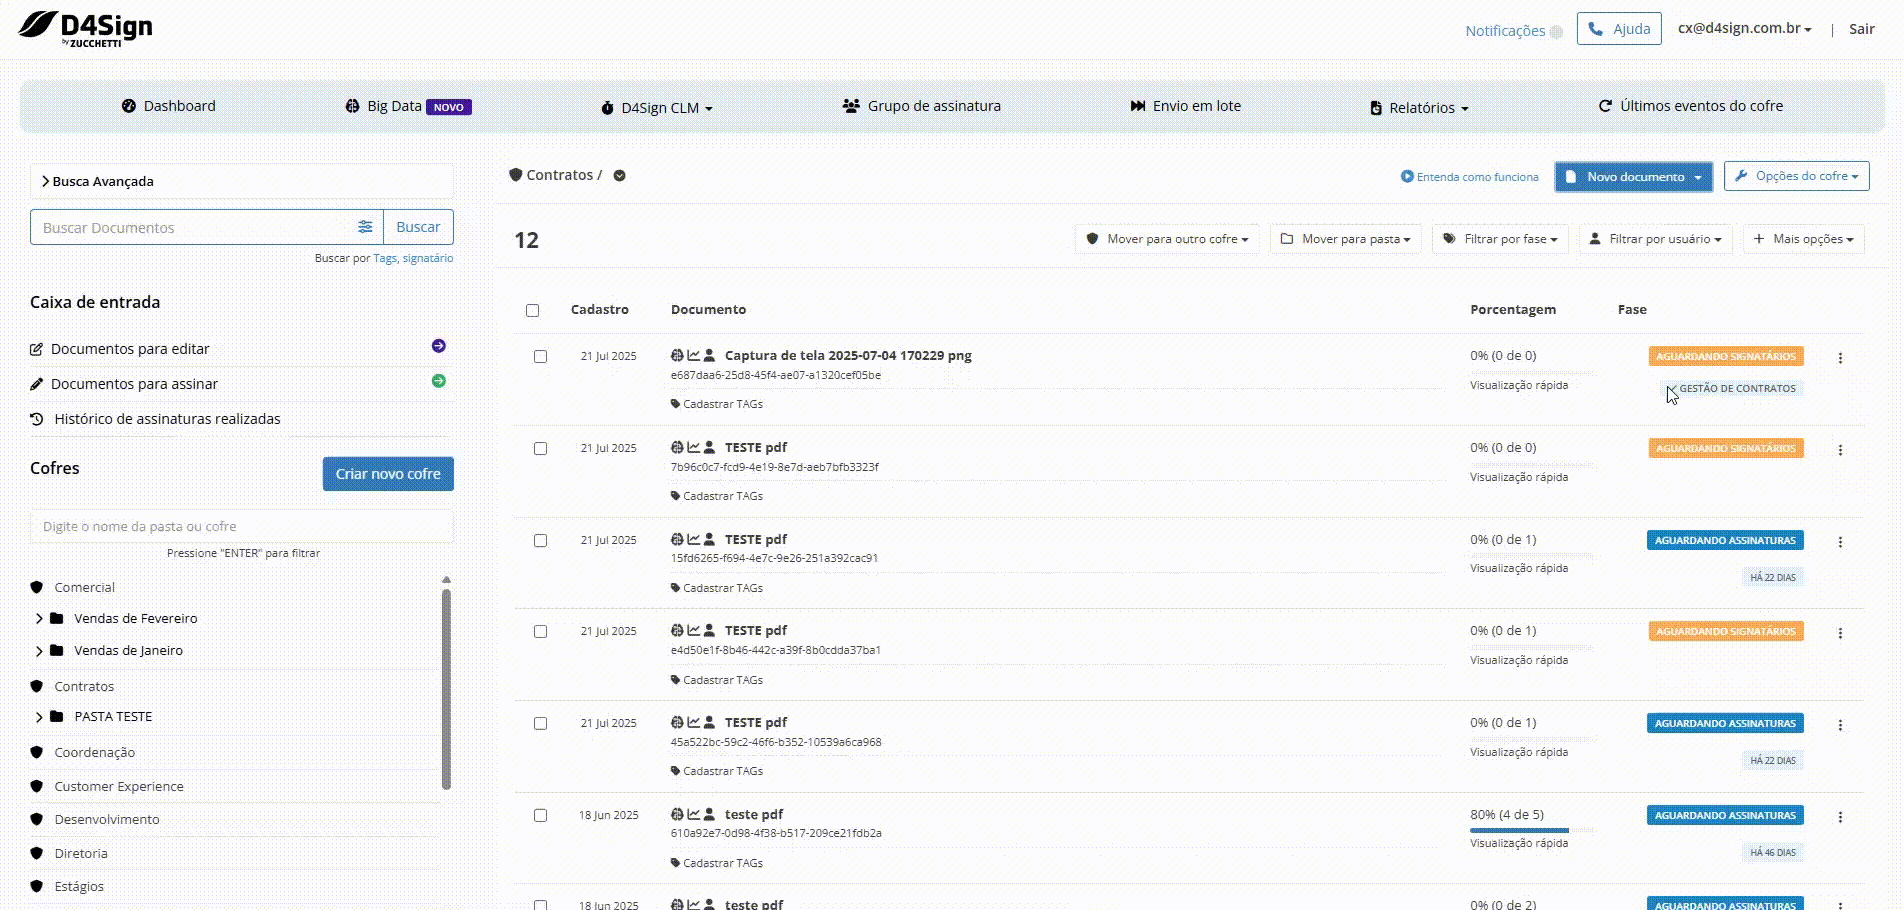1904x910 pixels.
Task: Open kebab menu for teste pdf 610a92e7
Action: pyautogui.click(x=1840, y=817)
